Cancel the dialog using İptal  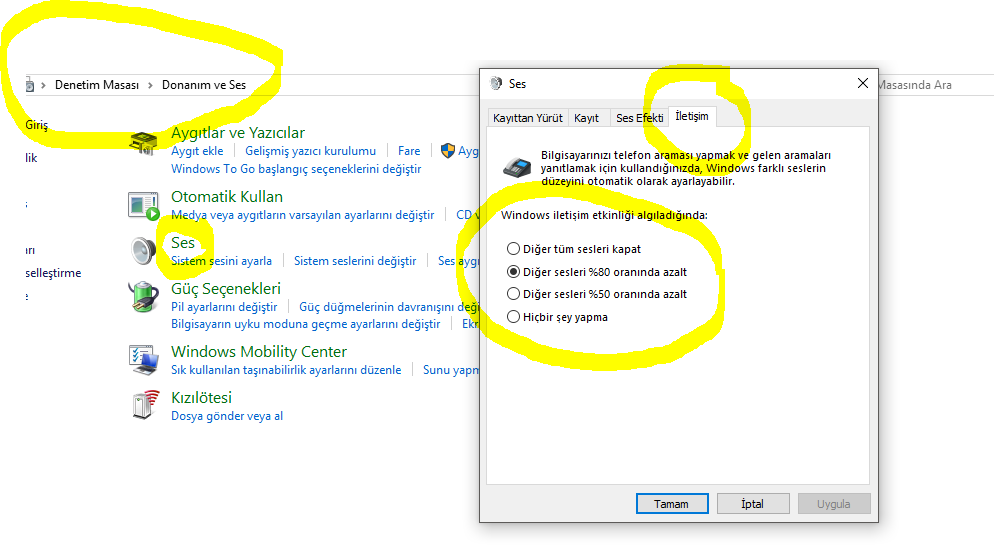point(753,504)
